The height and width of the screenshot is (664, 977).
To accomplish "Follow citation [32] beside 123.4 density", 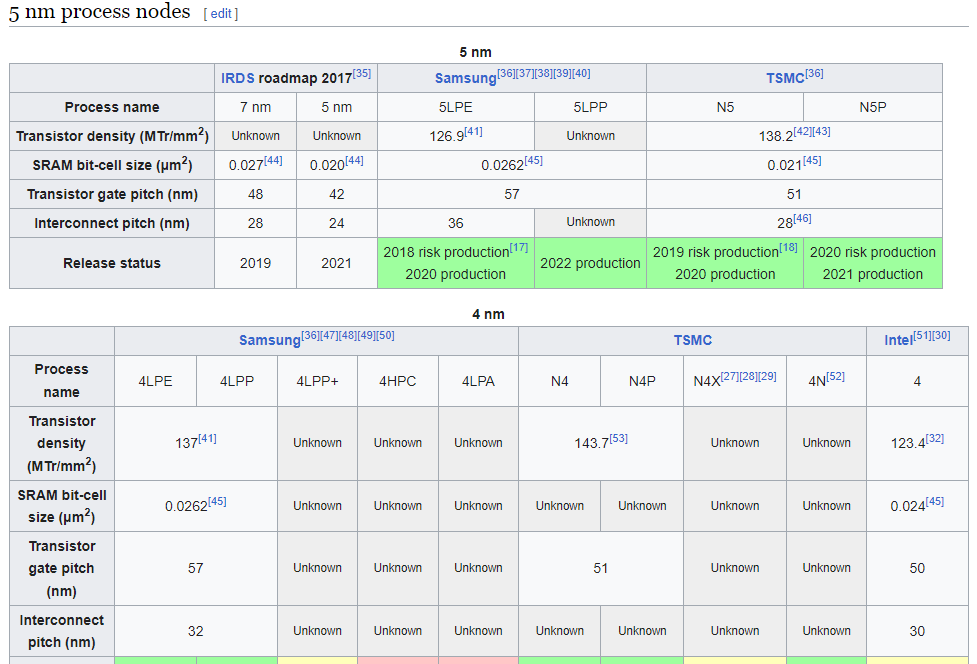I will [x=935, y=439].
